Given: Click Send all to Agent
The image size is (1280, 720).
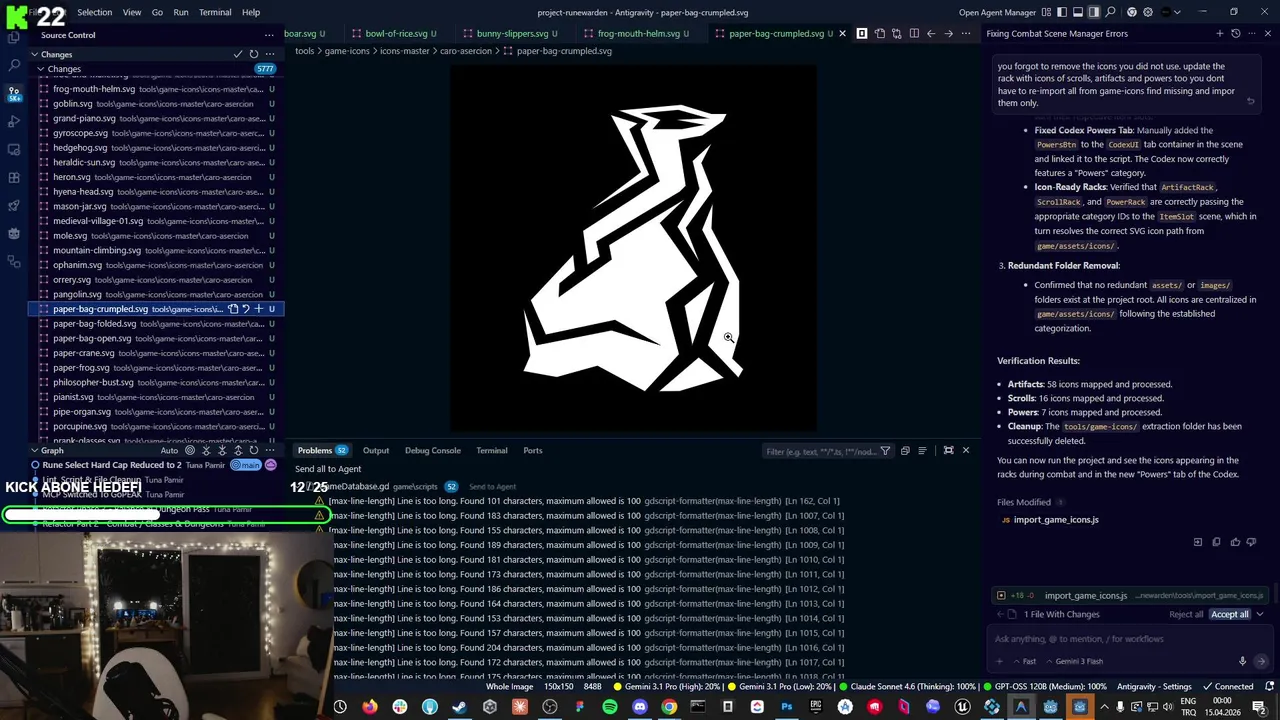Looking at the screenshot, I should point(328,469).
